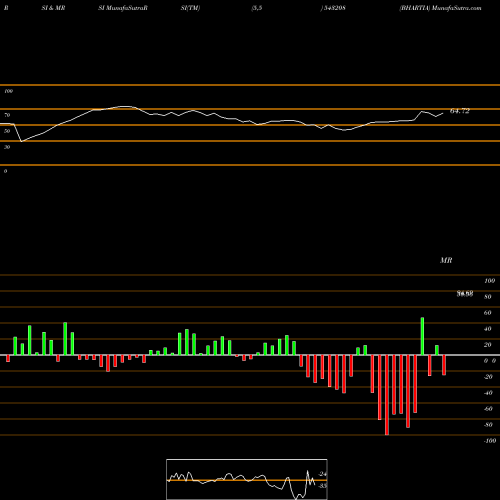Image resolution: width=500 pixels, height=500 pixels.
Task: Click the 40 axis label on the histogram
Action: pyautogui.click(x=487, y=329)
